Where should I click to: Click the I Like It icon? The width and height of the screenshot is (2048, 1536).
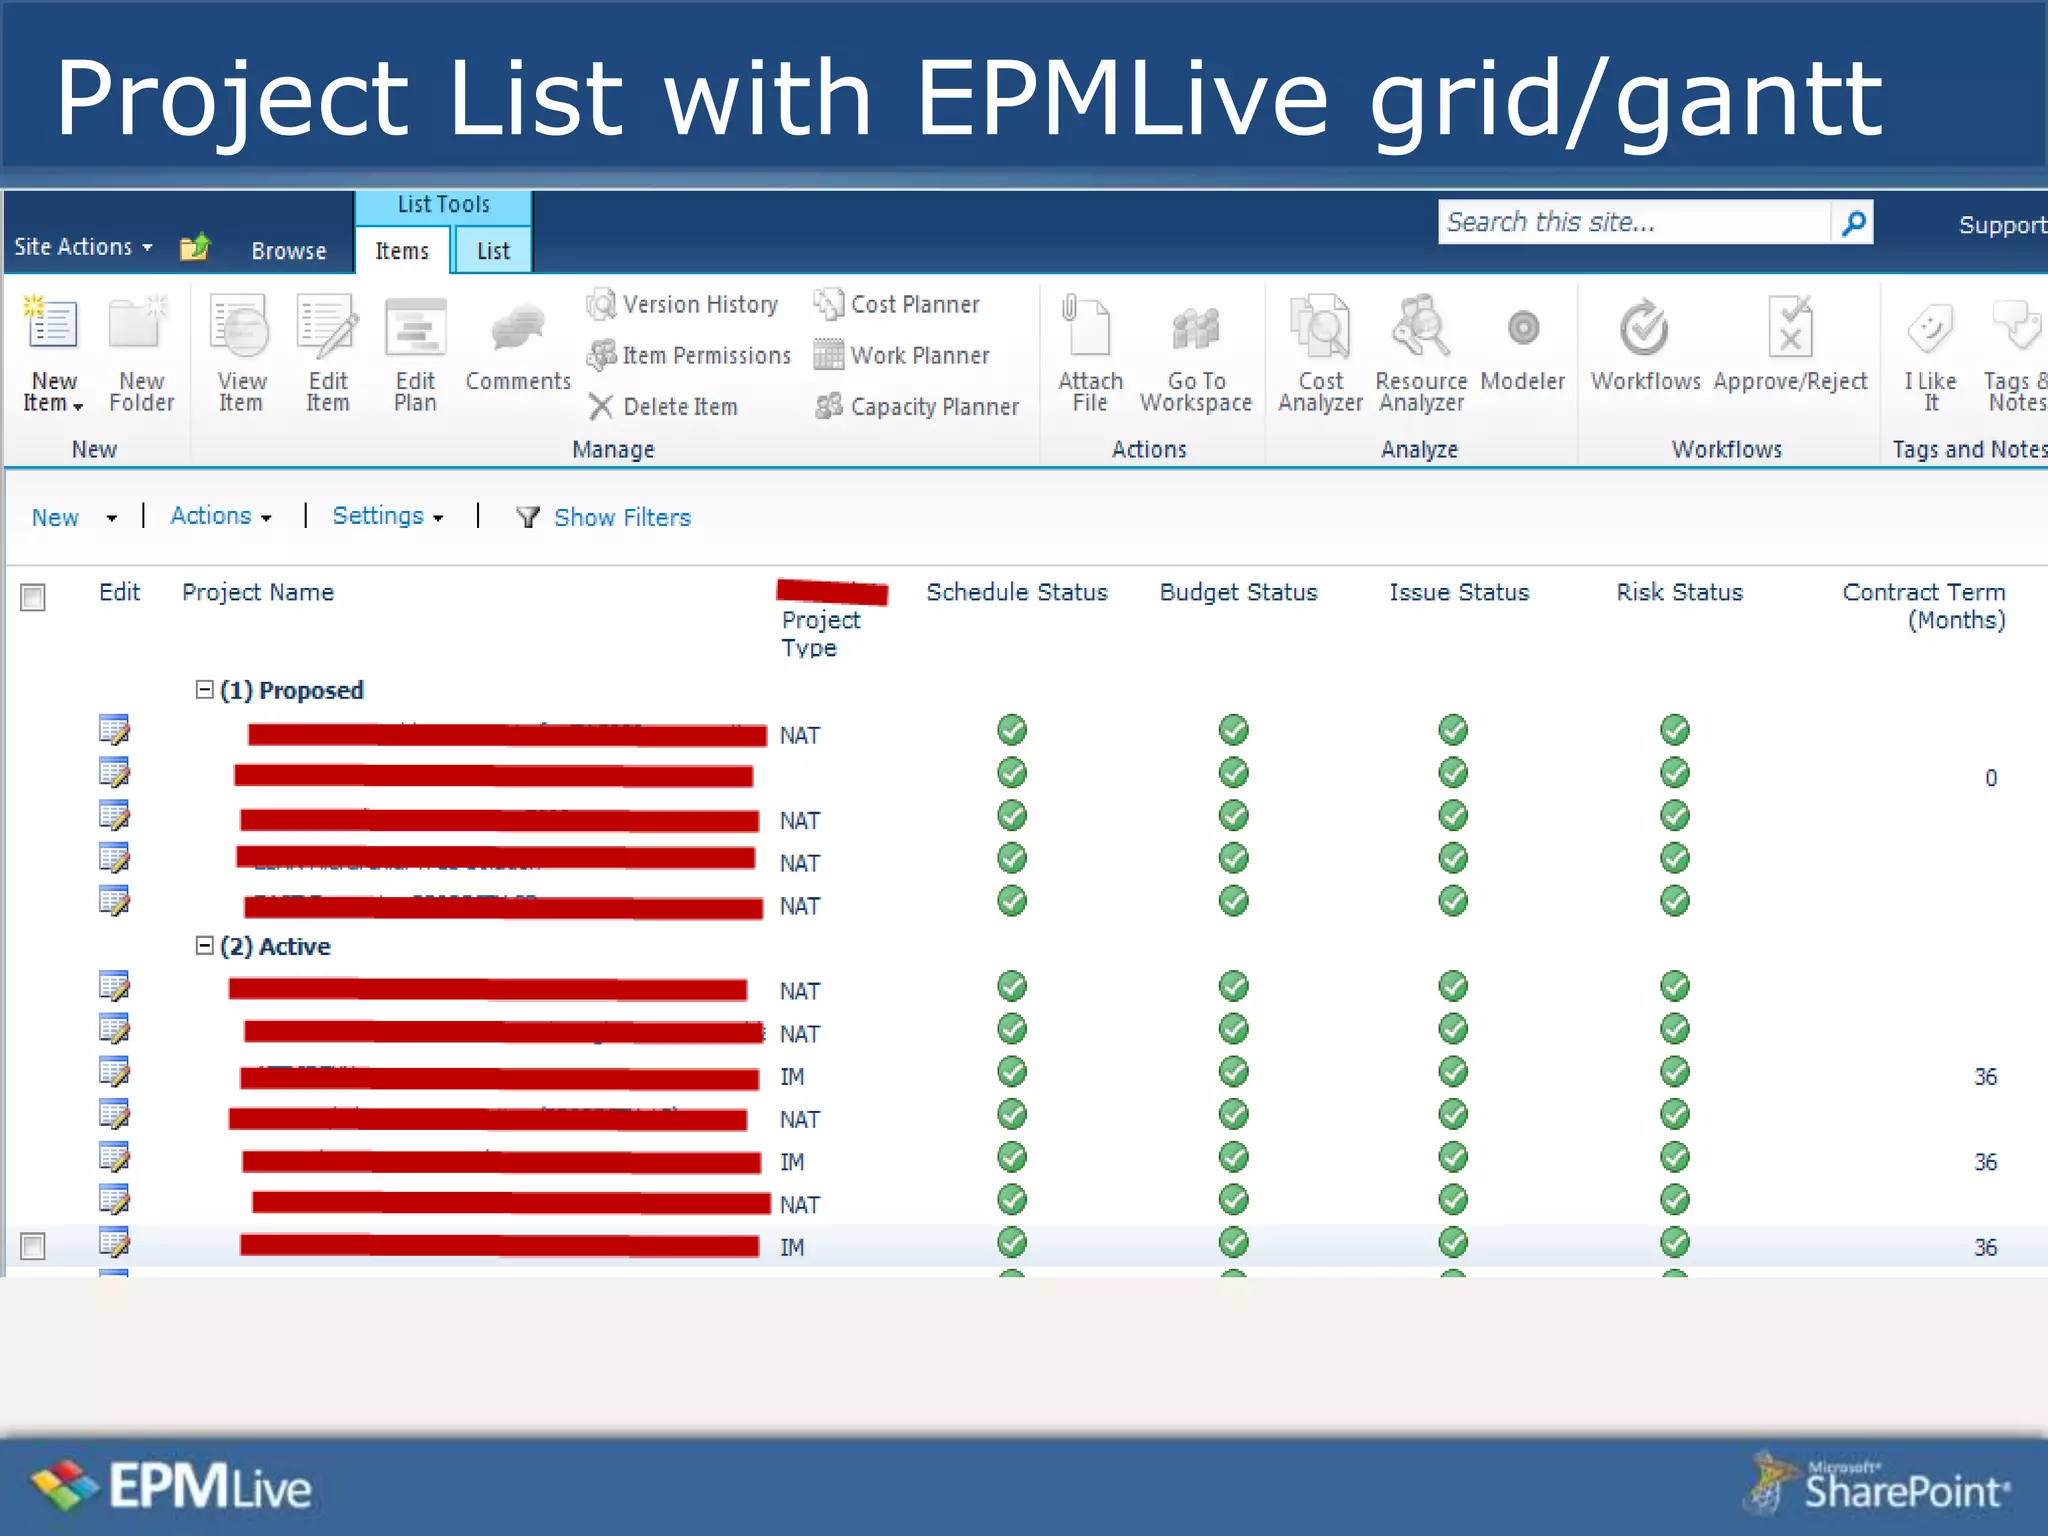pos(1930,327)
